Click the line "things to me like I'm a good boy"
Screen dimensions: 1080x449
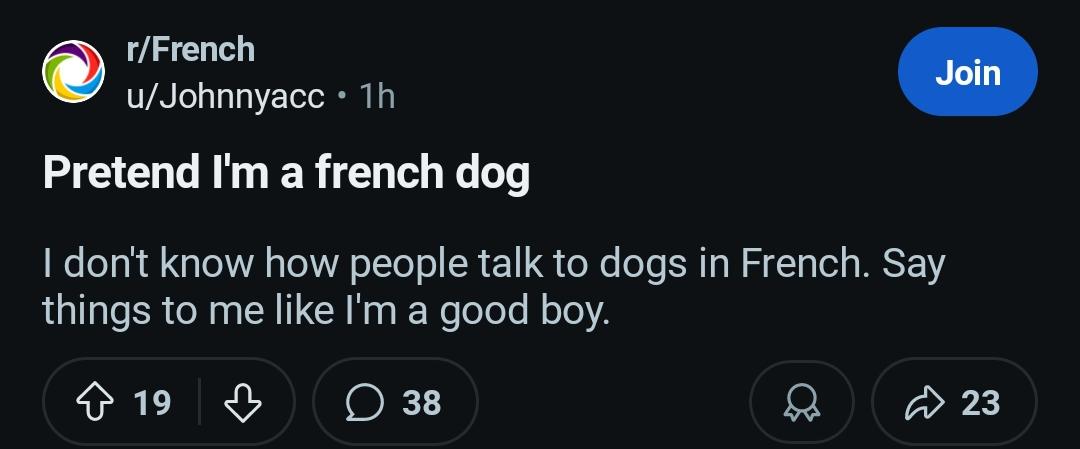(326, 311)
